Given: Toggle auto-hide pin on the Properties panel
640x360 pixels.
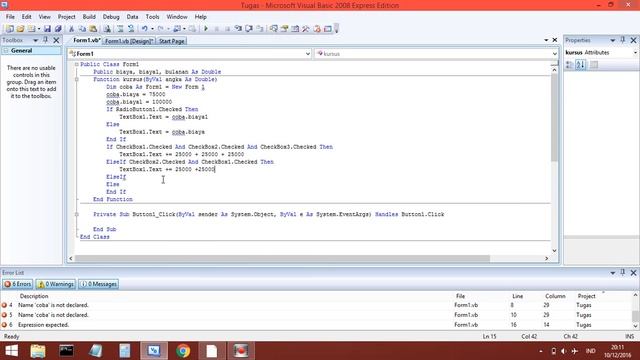Looking at the screenshot, I should [623, 40].
